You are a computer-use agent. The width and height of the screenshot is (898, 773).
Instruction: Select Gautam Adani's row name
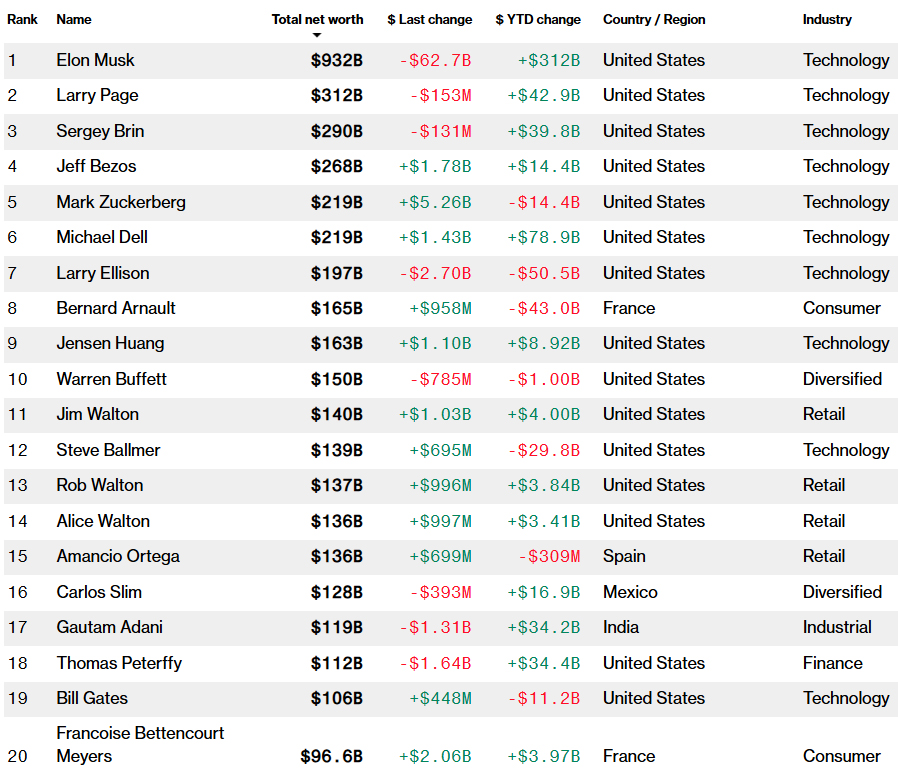[x=109, y=627]
